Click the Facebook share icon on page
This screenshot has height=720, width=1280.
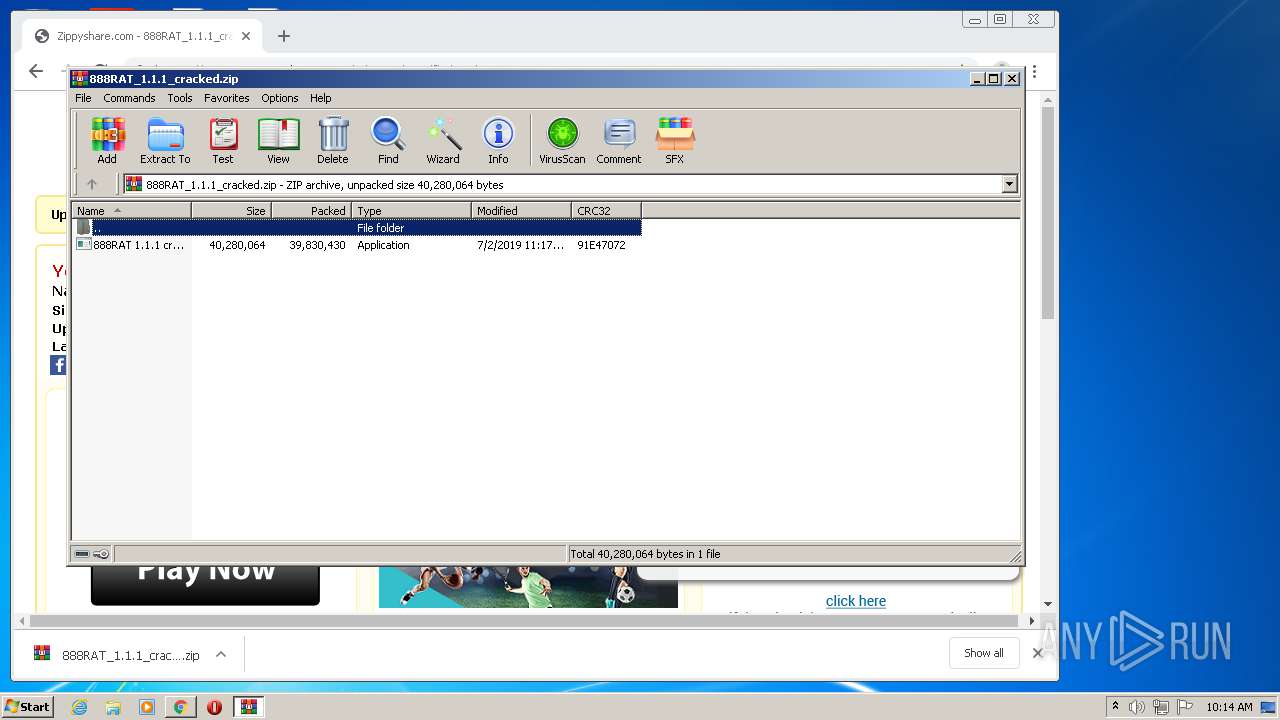(x=59, y=366)
